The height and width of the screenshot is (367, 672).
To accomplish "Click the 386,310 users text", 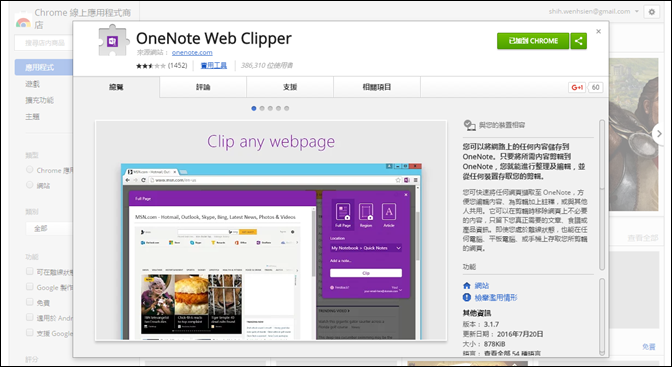I will [267, 66].
